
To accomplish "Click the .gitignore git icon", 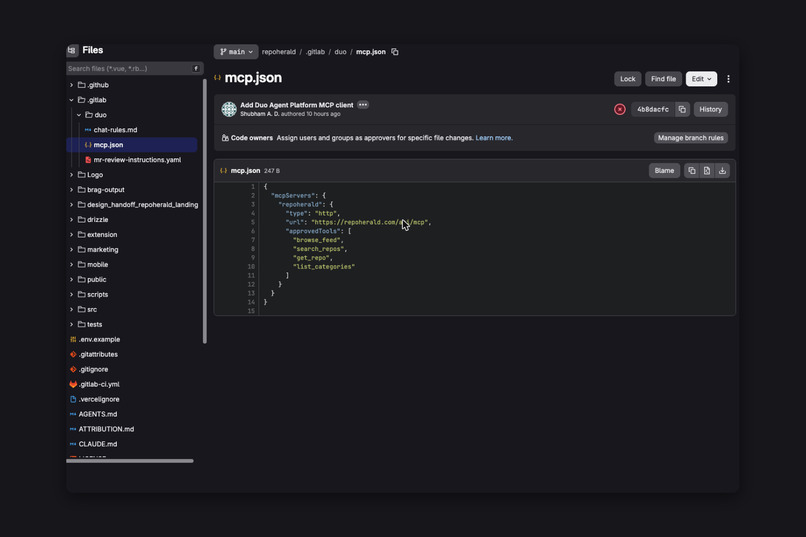I will (73, 369).
